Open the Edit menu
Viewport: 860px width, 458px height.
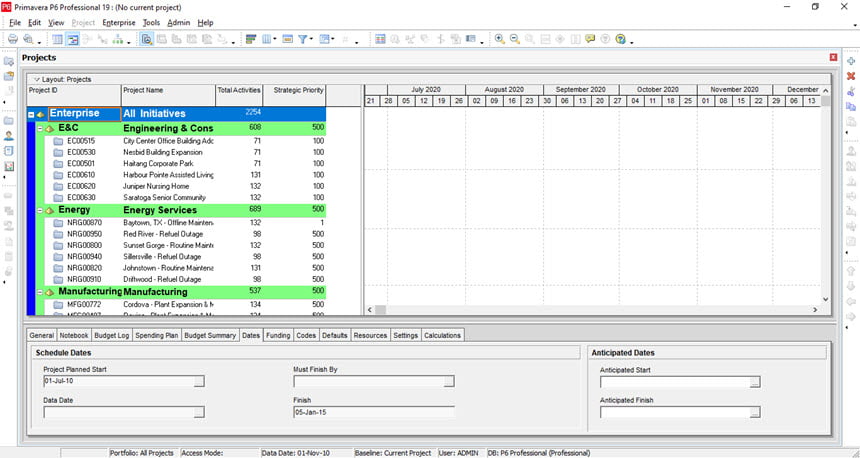click(x=35, y=22)
